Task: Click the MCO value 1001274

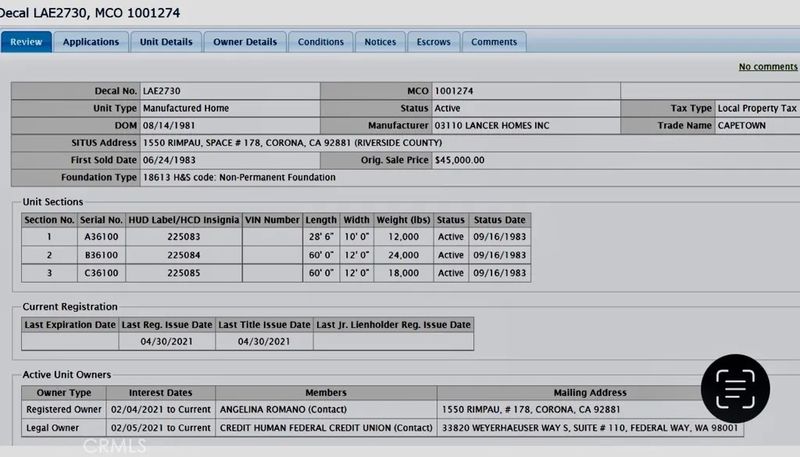Action: [455, 91]
